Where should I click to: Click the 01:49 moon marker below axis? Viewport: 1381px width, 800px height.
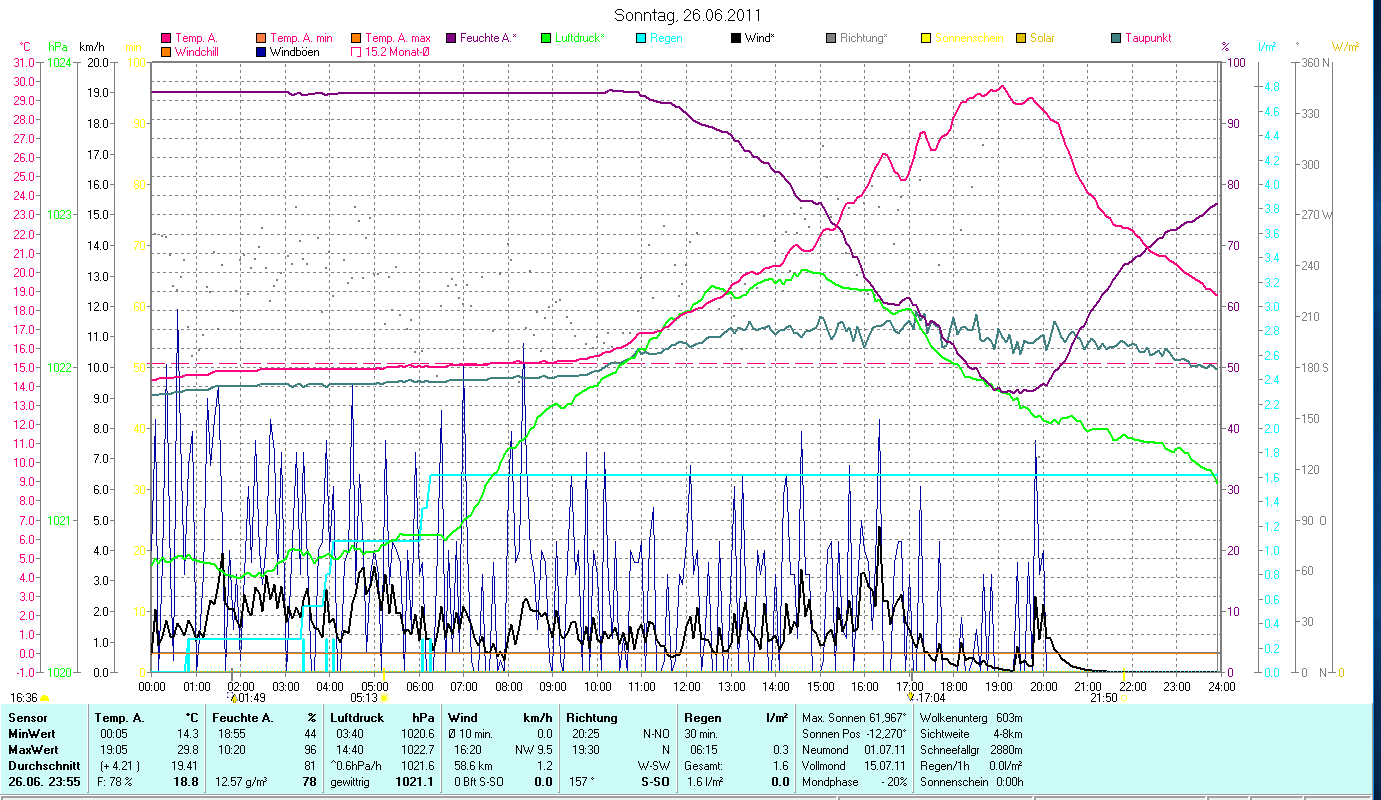point(234,697)
